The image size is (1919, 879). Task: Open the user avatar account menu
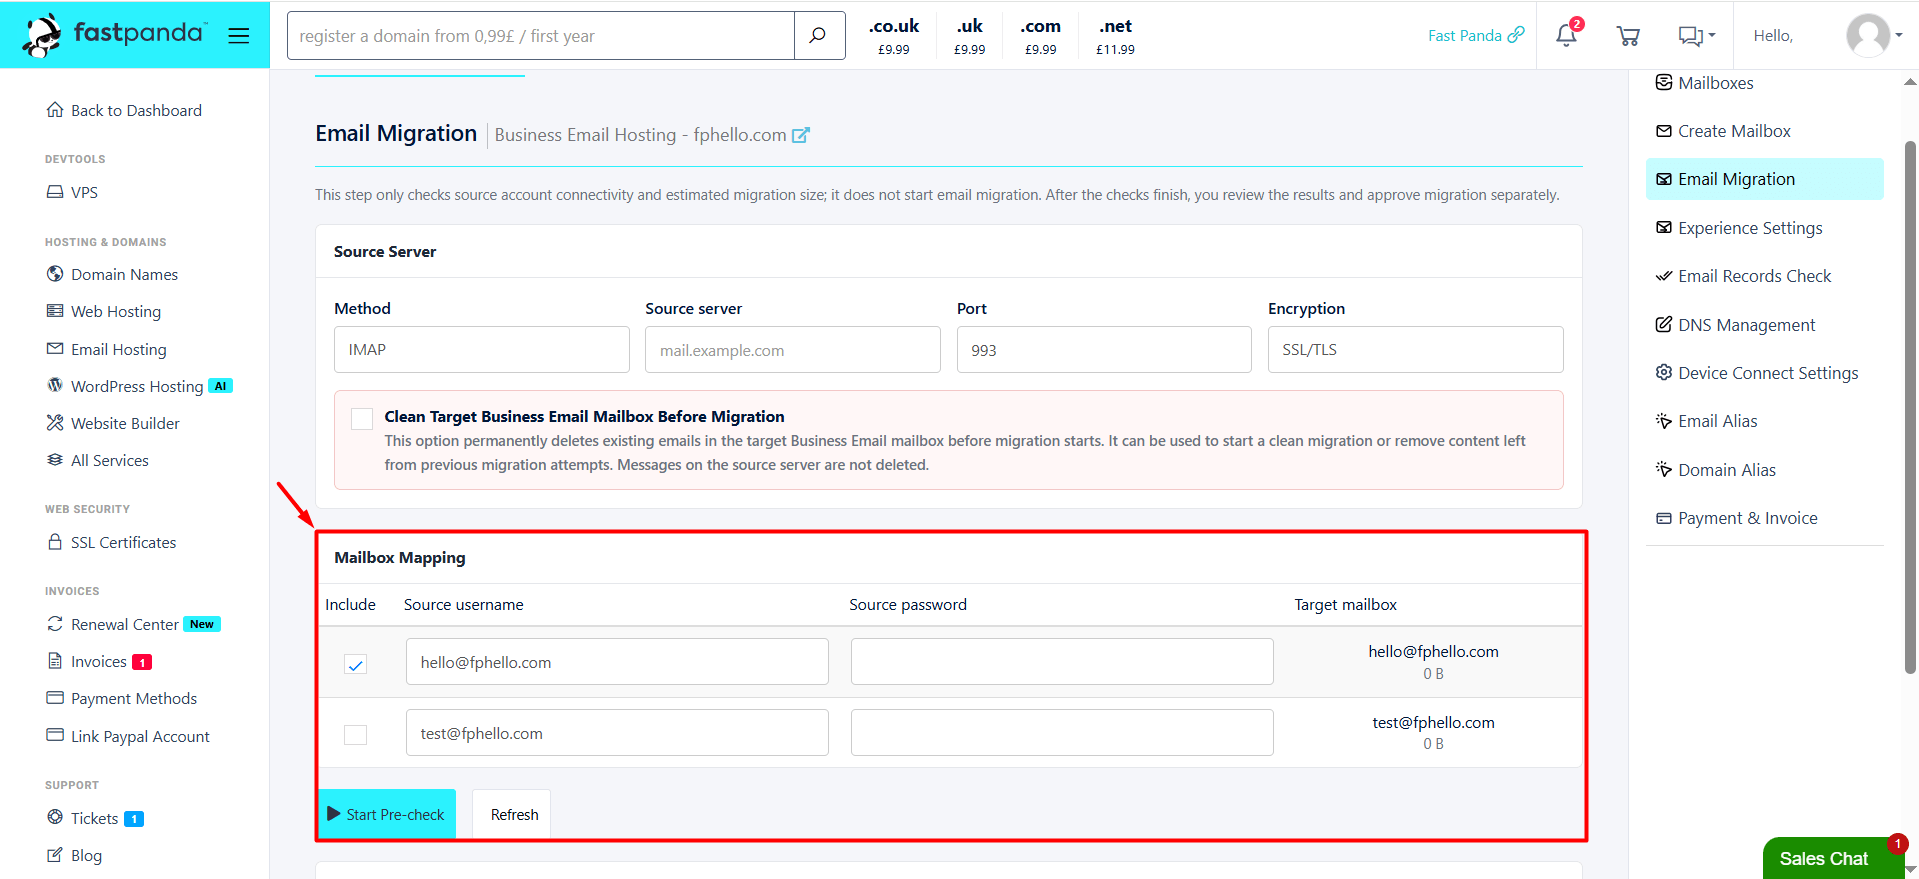click(x=1873, y=36)
